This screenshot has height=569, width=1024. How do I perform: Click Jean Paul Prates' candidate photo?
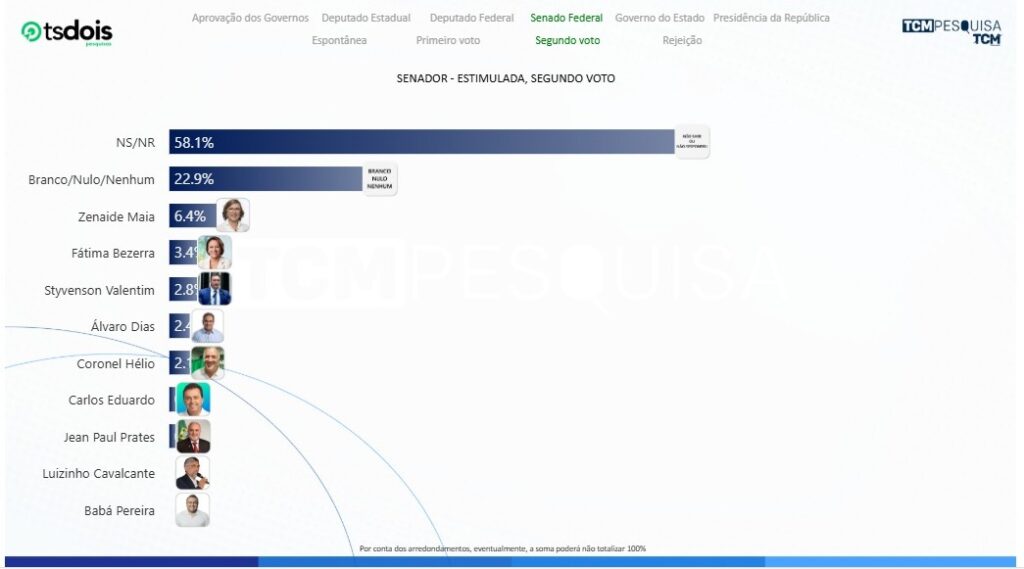point(193,437)
